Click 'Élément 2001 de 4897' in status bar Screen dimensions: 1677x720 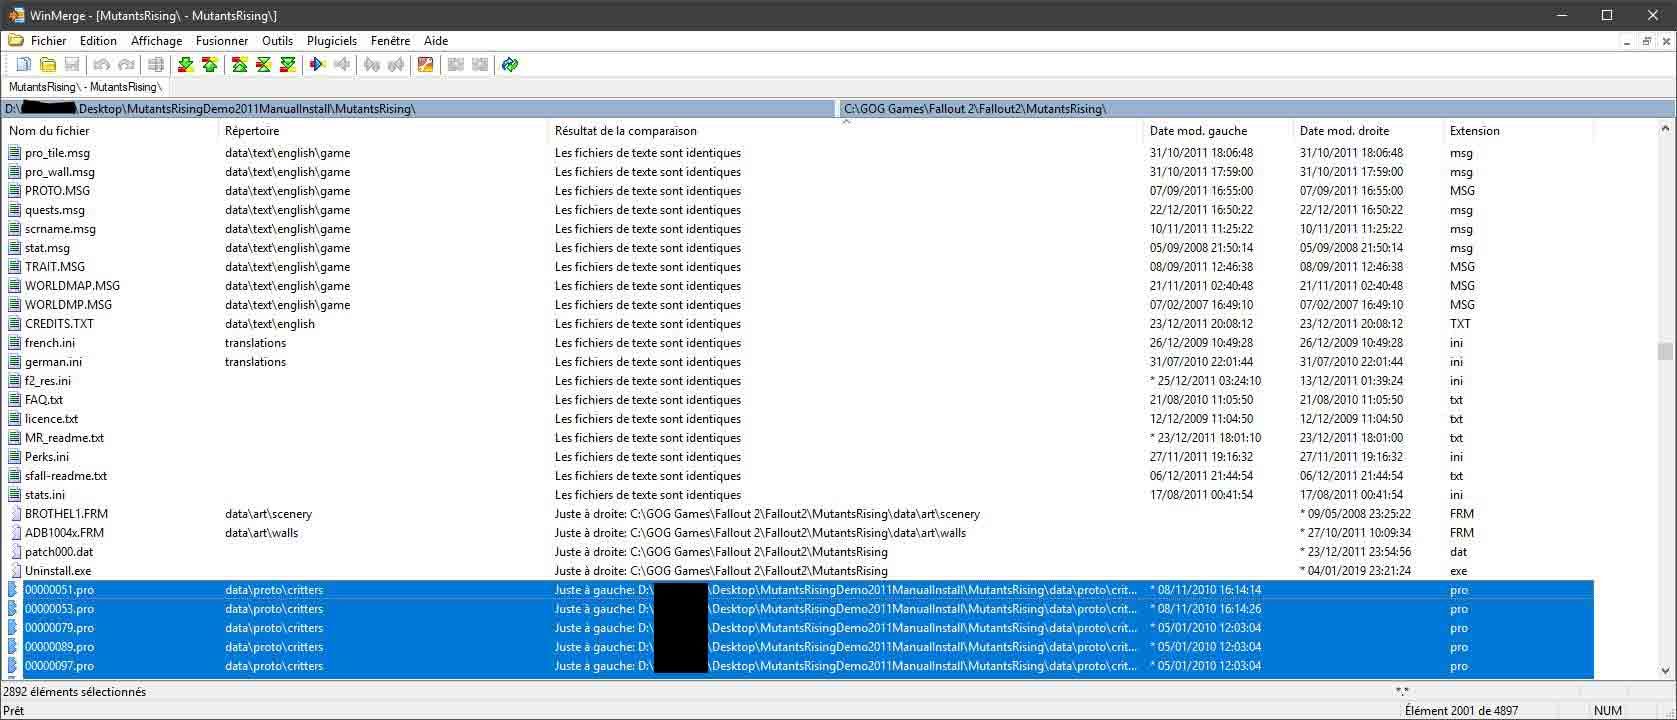[x=1462, y=711]
